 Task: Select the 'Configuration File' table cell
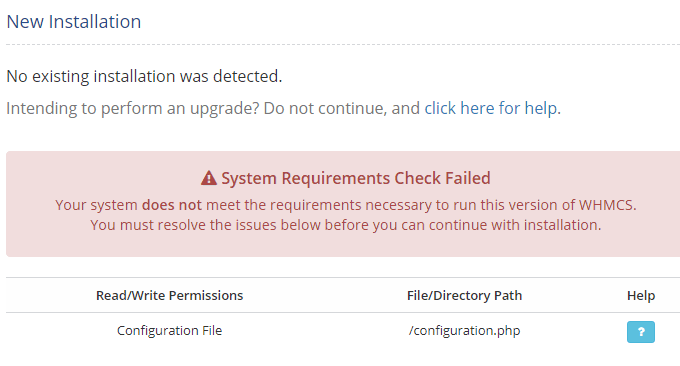pyautogui.click(x=170, y=330)
